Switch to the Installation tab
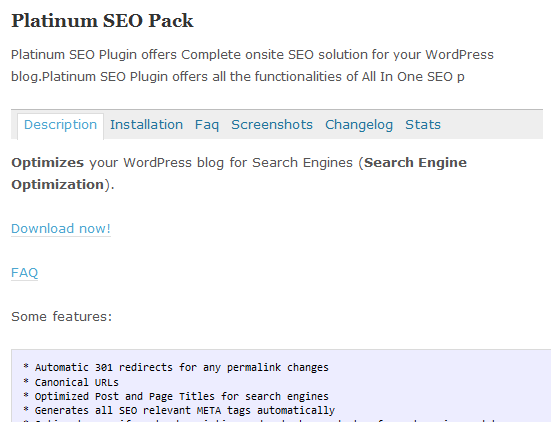This screenshot has height=422, width=551. 146,125
